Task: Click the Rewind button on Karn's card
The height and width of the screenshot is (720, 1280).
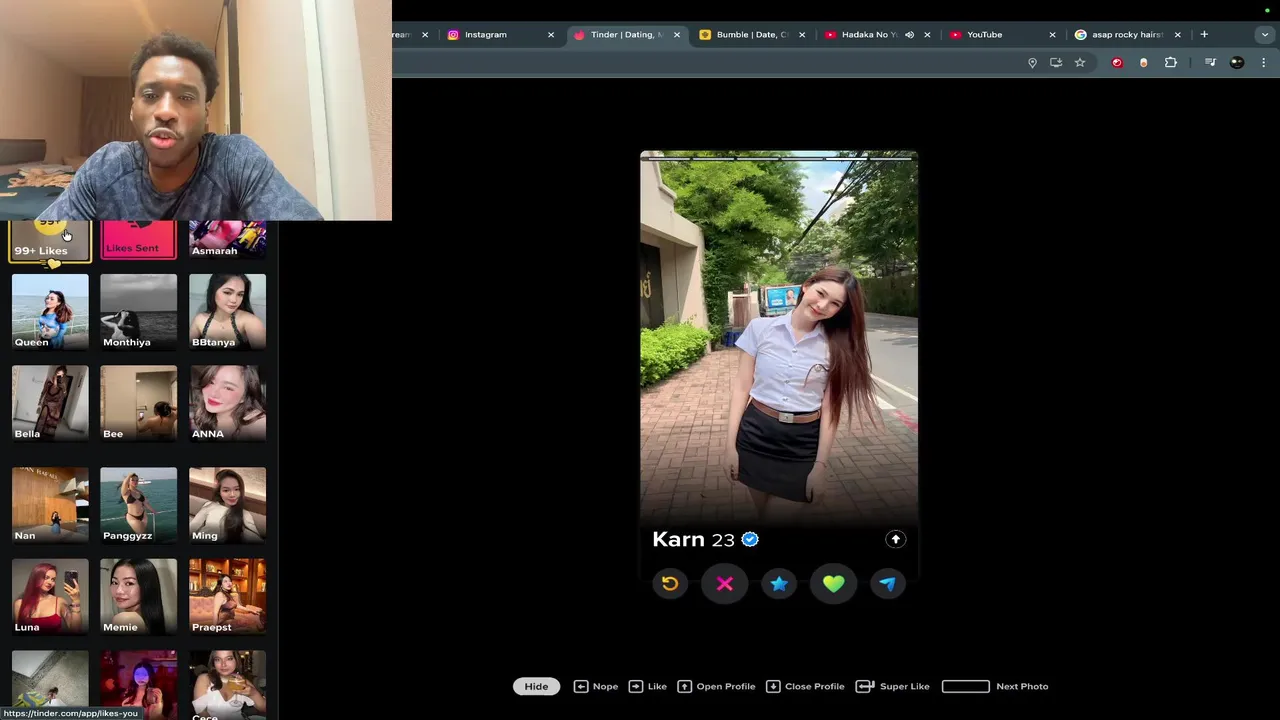Action: pyautogui.click(x=670, y=584)
